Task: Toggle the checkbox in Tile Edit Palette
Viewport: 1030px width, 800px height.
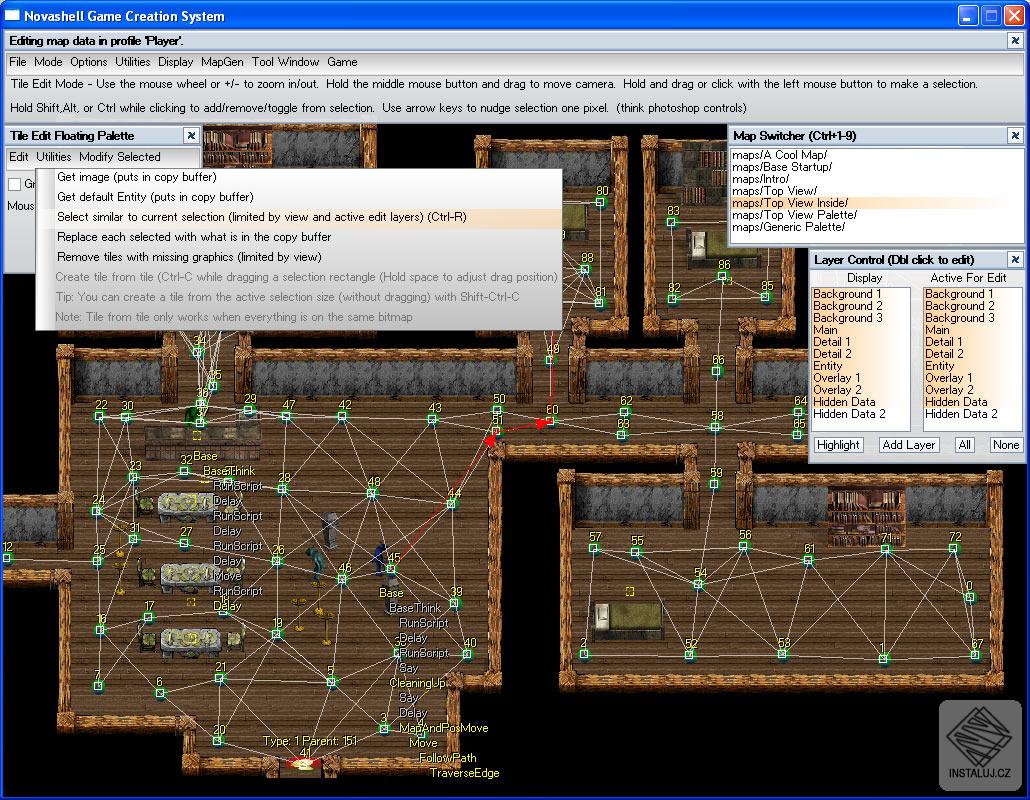Action: [14, 184]
